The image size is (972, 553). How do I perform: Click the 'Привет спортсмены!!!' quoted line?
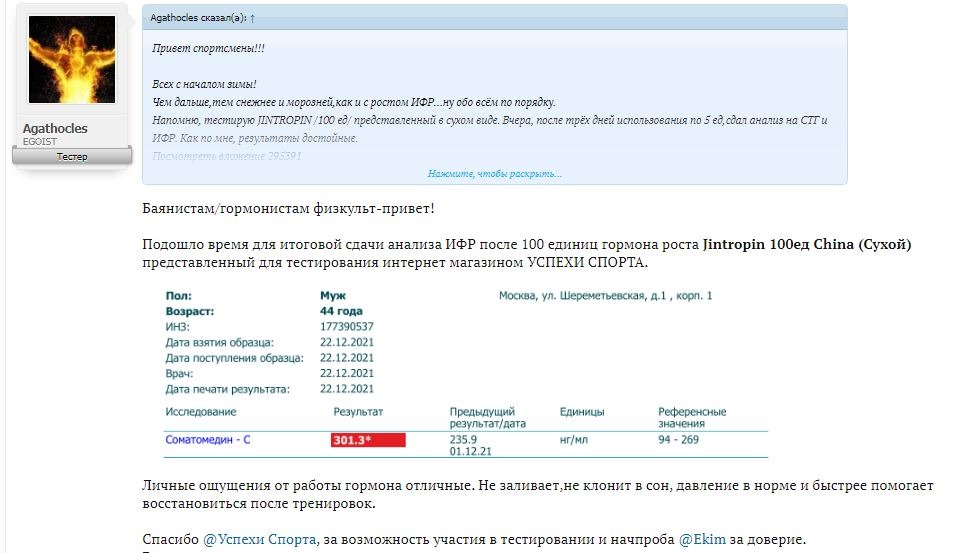point(208,48)
